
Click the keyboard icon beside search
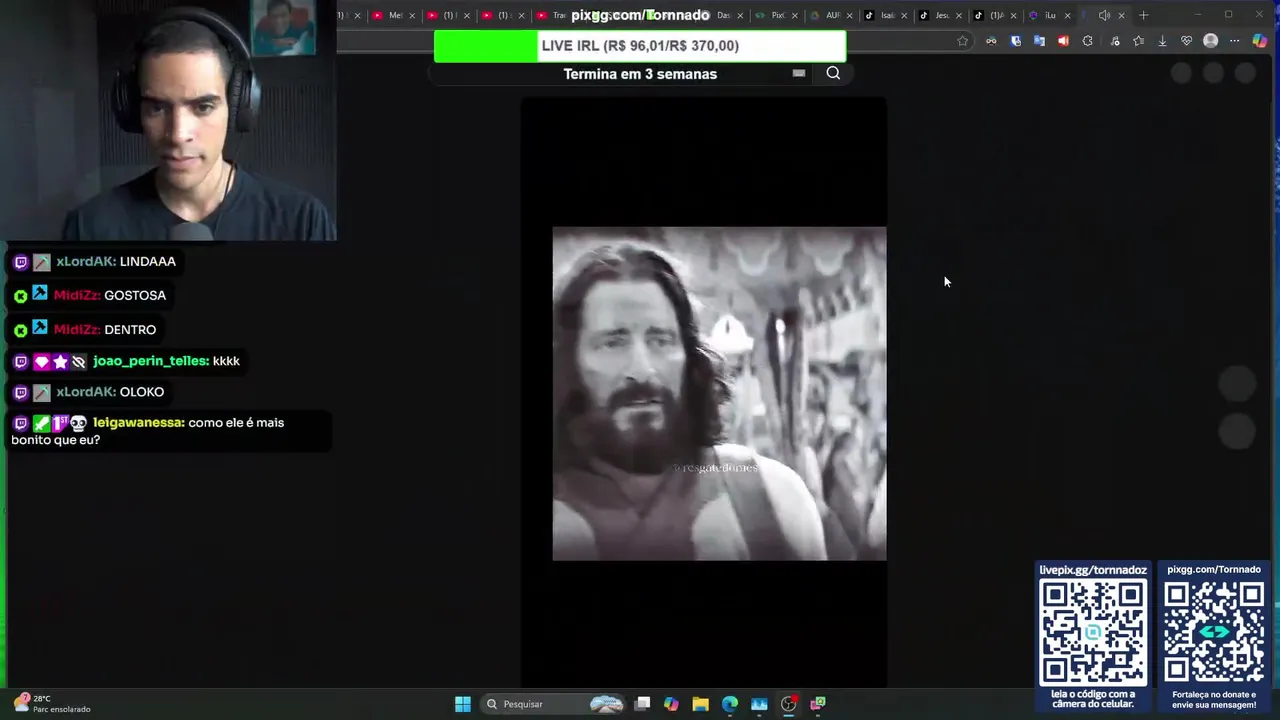pyautogui.click(x=798, y=73)
